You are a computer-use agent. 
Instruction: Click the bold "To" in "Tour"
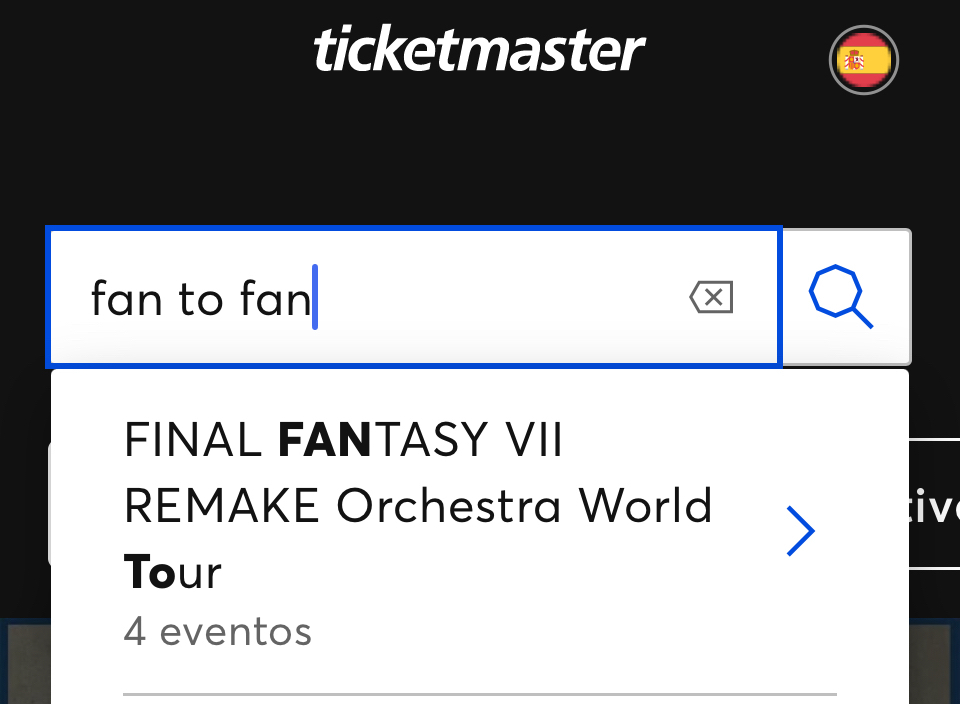point(149,572)
